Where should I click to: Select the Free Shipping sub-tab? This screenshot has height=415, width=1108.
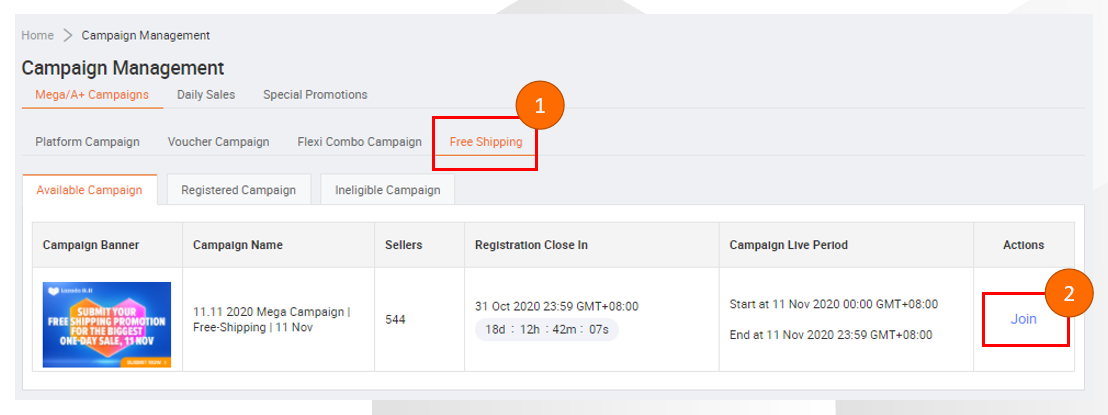[x=486, y=142]
